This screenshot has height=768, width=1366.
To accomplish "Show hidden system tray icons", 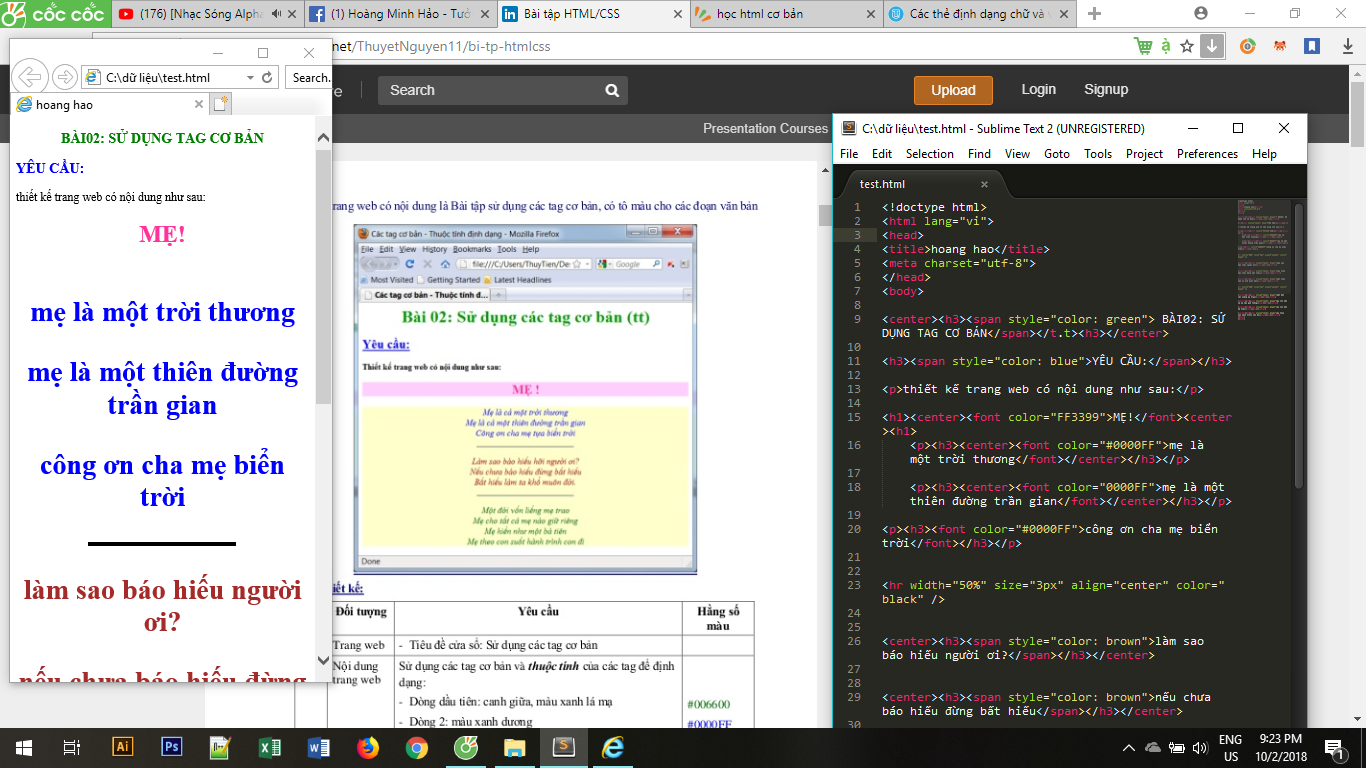I will pos(1129,747).
